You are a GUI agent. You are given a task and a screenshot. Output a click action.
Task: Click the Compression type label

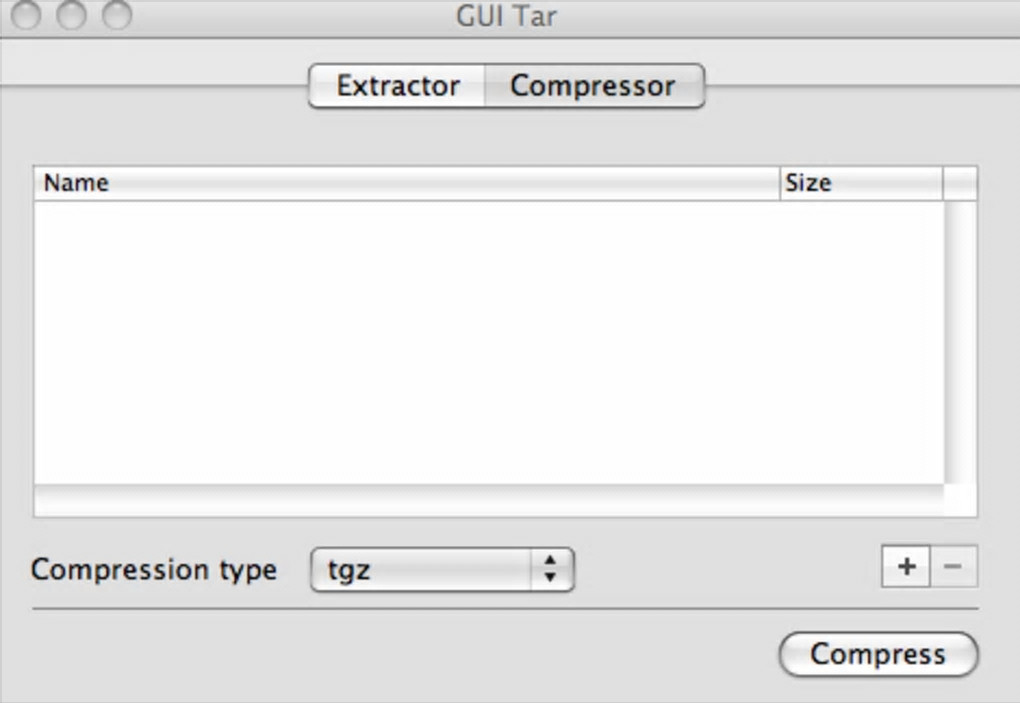(154, 569)
